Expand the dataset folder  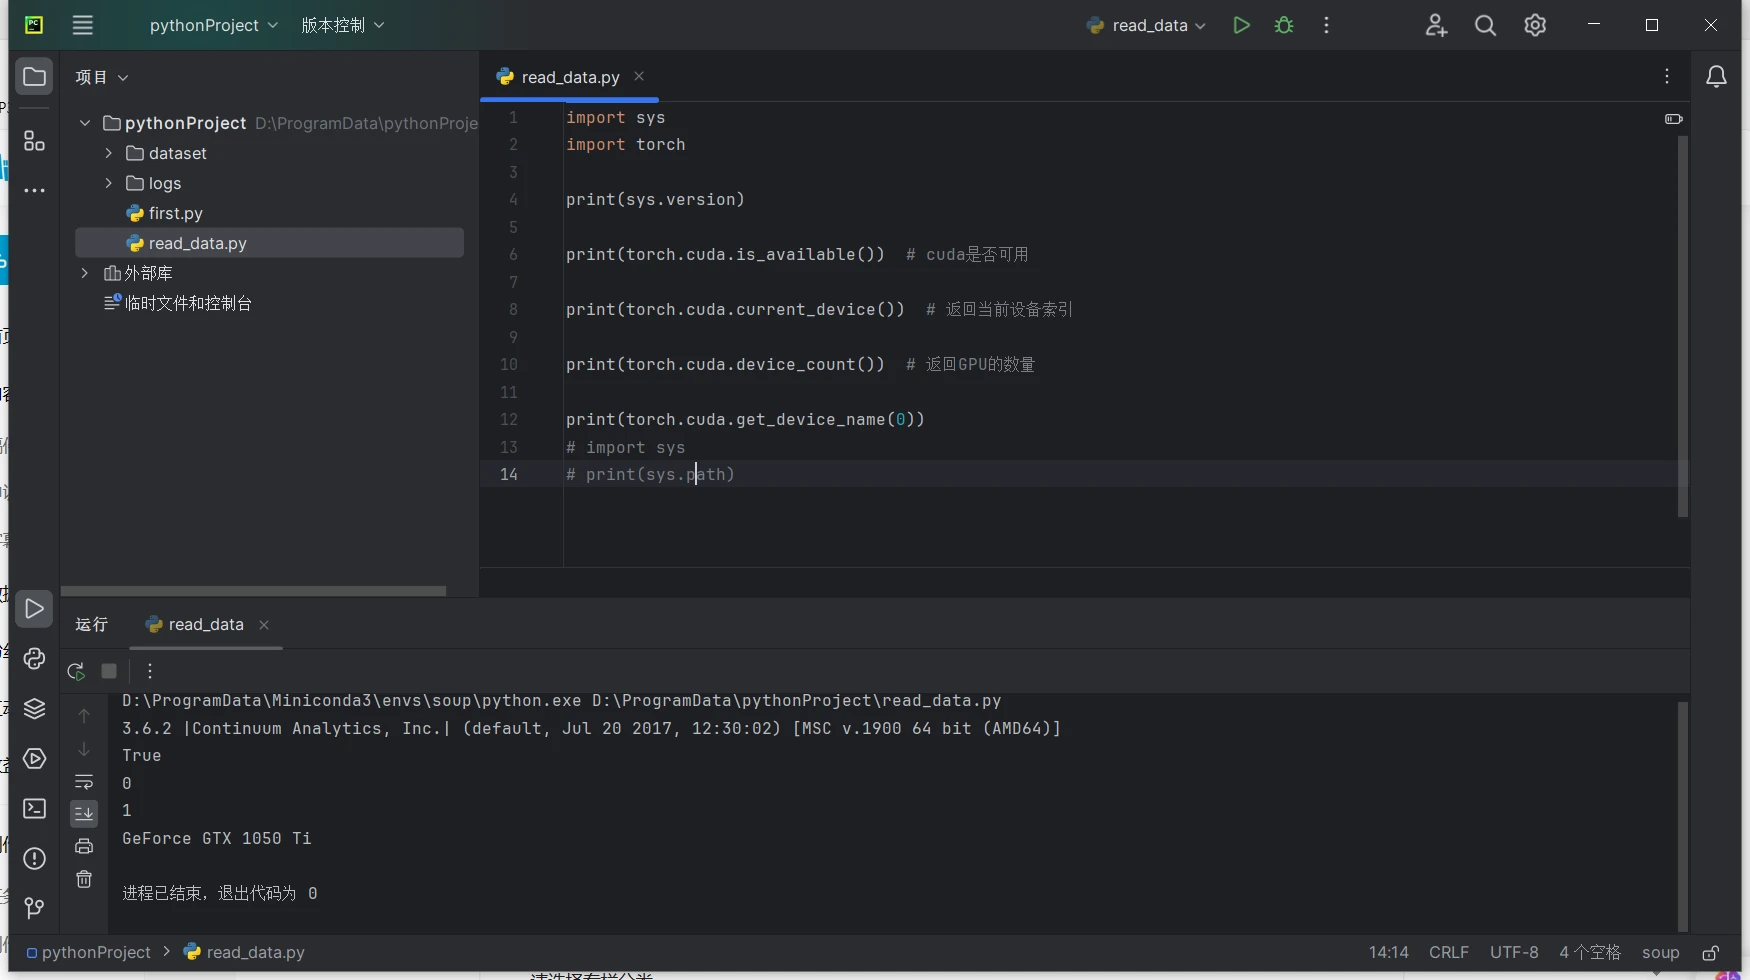(109, 153)
